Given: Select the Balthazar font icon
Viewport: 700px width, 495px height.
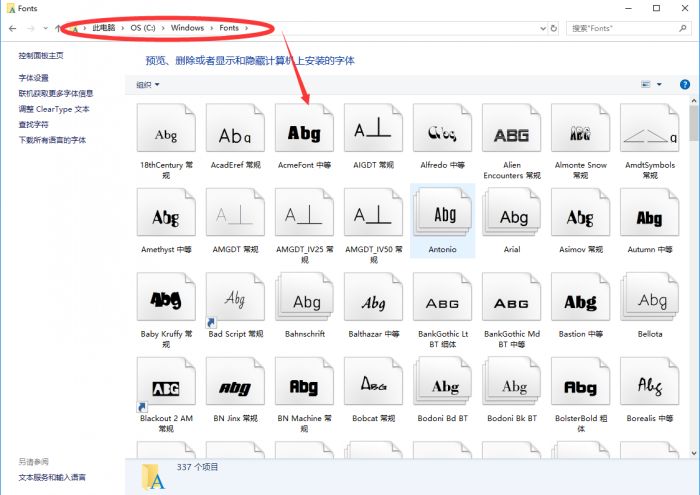Looking at the screenshot, I should click(374, 297).
